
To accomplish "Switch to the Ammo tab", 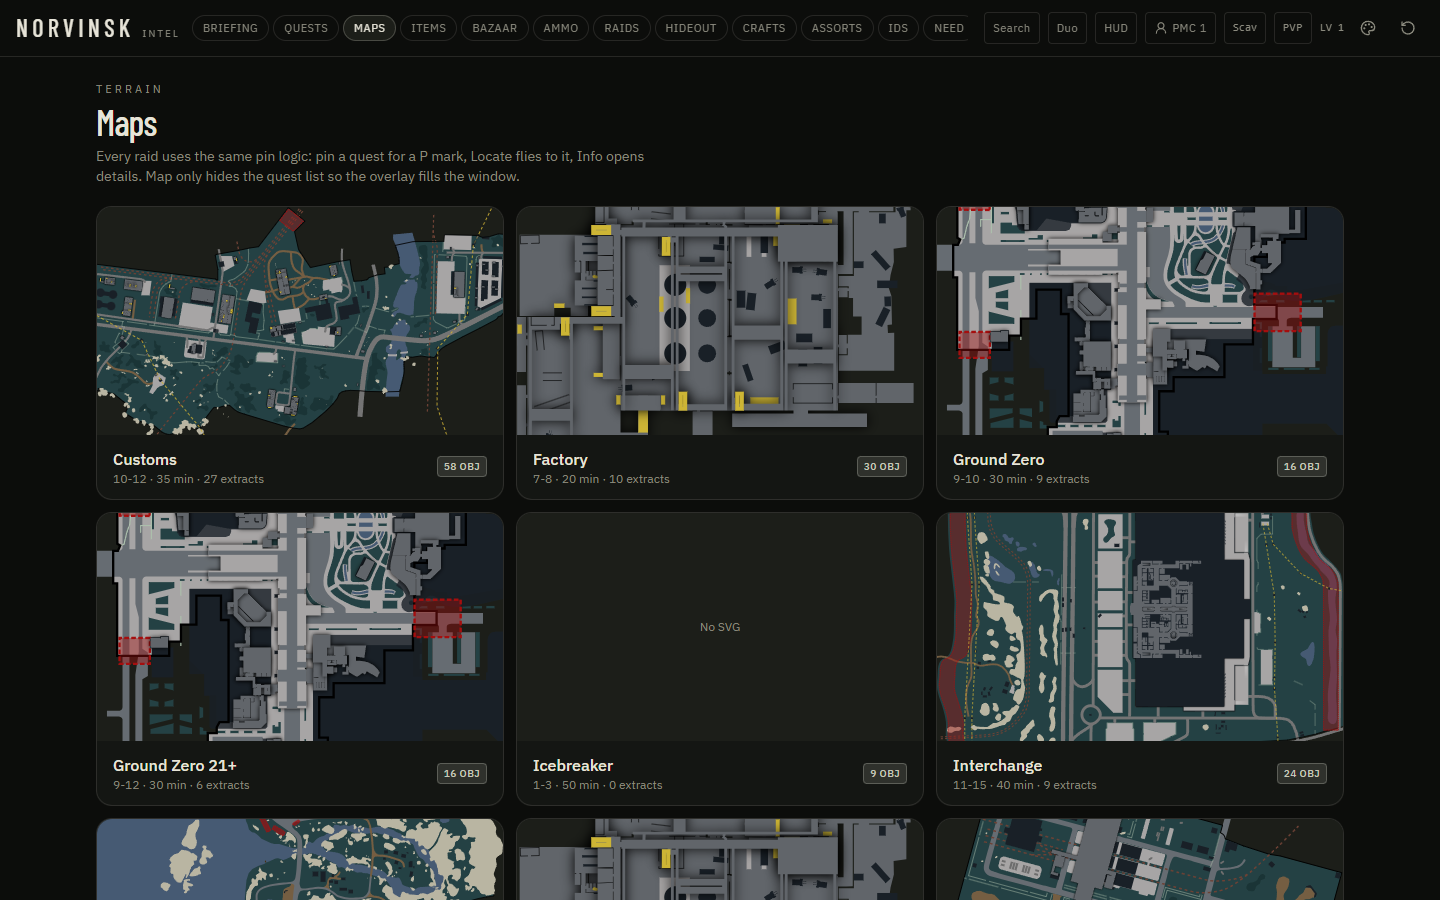I will coord(561,28).
